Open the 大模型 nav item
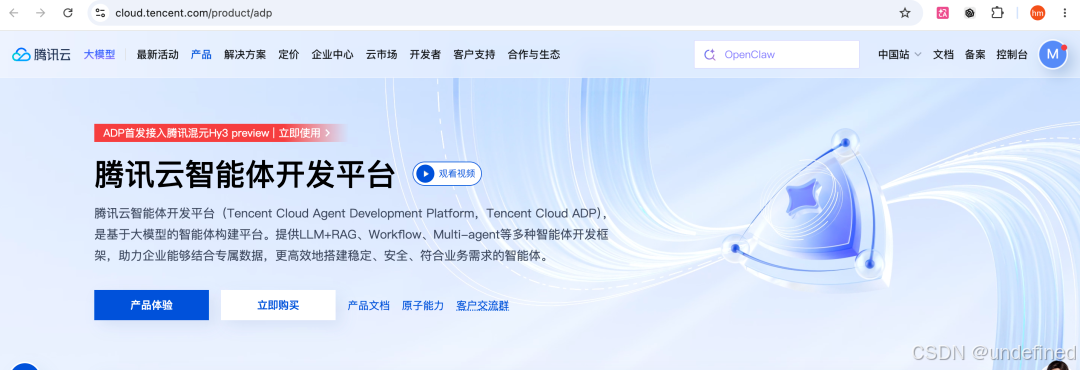Screen dimensions: 1080x370 click(100, 54)
